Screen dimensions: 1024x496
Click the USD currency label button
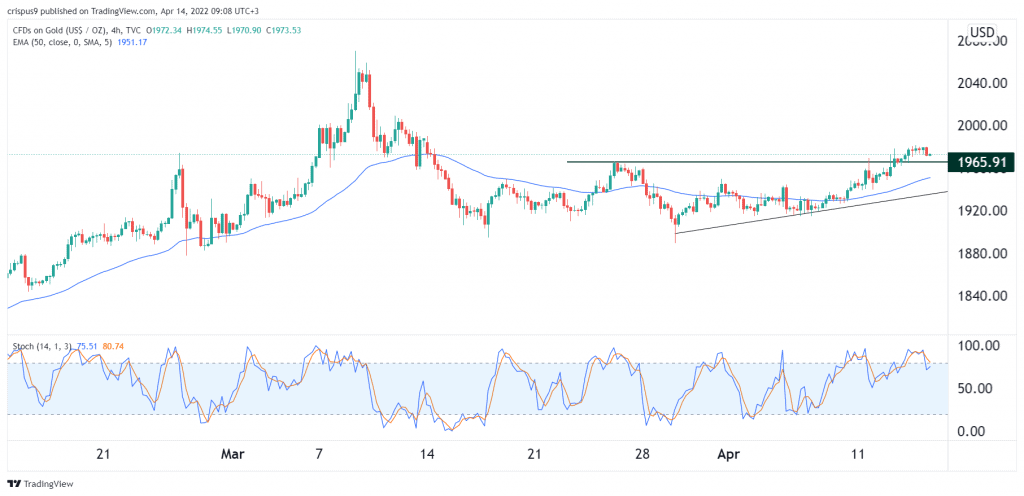click(982, 33)
